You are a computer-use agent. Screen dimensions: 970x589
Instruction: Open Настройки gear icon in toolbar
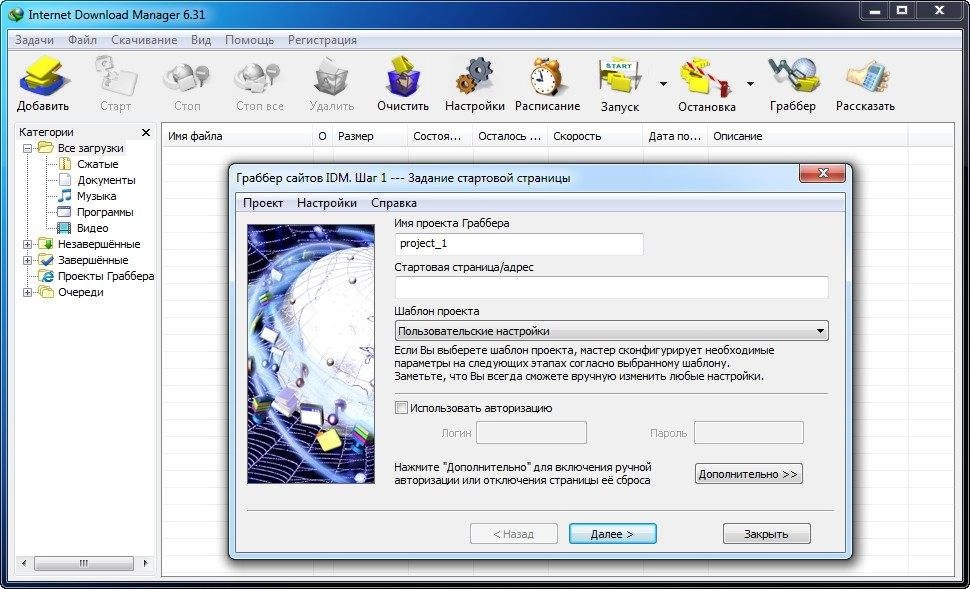point(474,75)
